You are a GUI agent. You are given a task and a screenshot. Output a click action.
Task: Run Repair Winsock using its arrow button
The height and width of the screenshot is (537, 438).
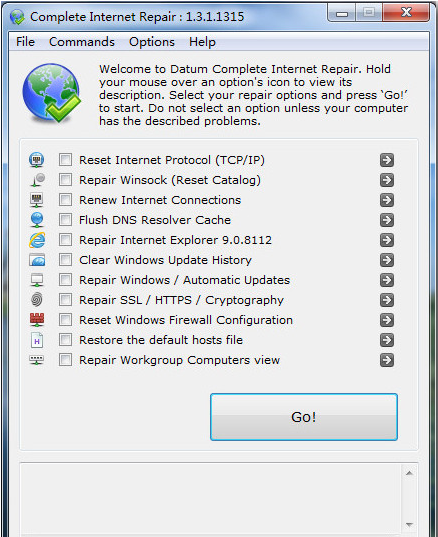click(x=387, y=180)
